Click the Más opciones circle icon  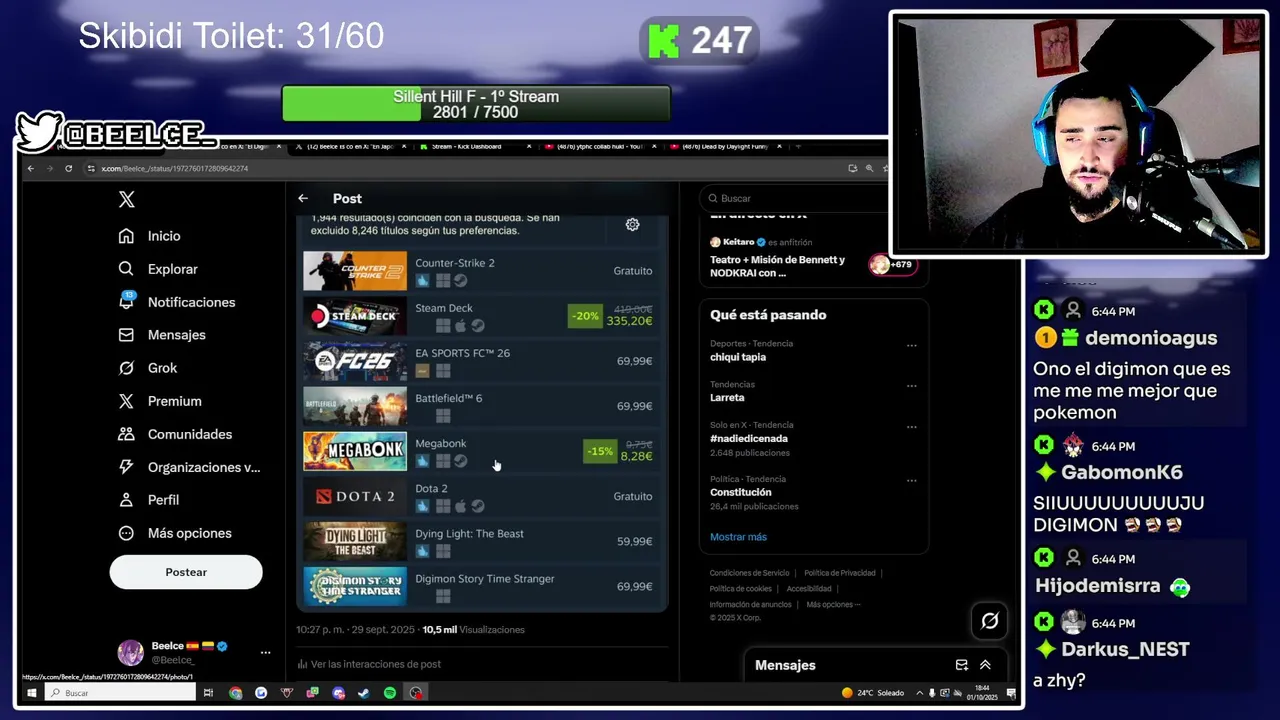[126, 533]
